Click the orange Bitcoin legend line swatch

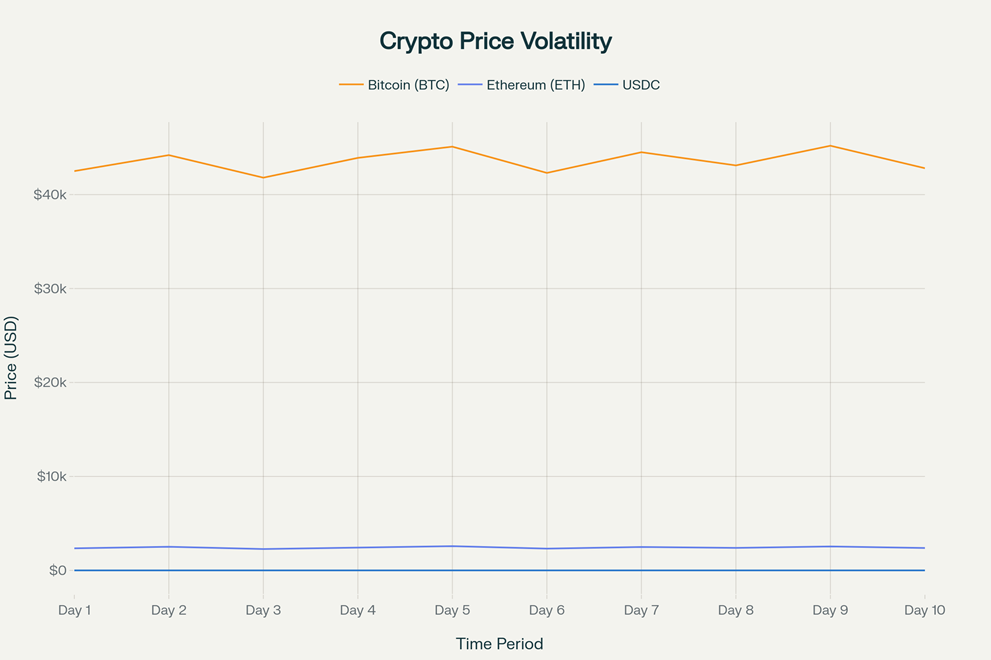tap(351, 85)
